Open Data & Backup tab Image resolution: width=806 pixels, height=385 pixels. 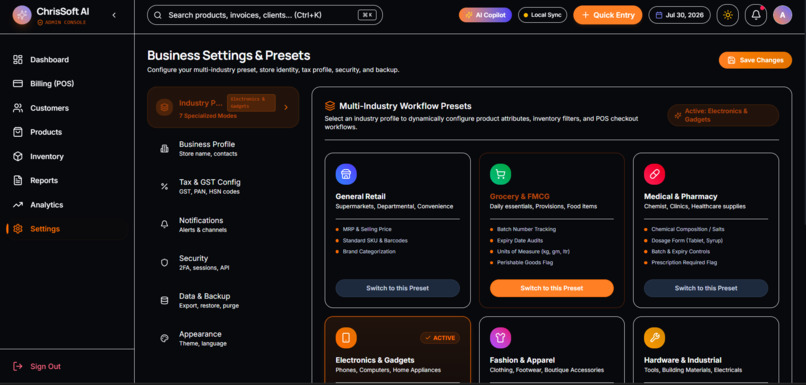click(x=223, y=301)
